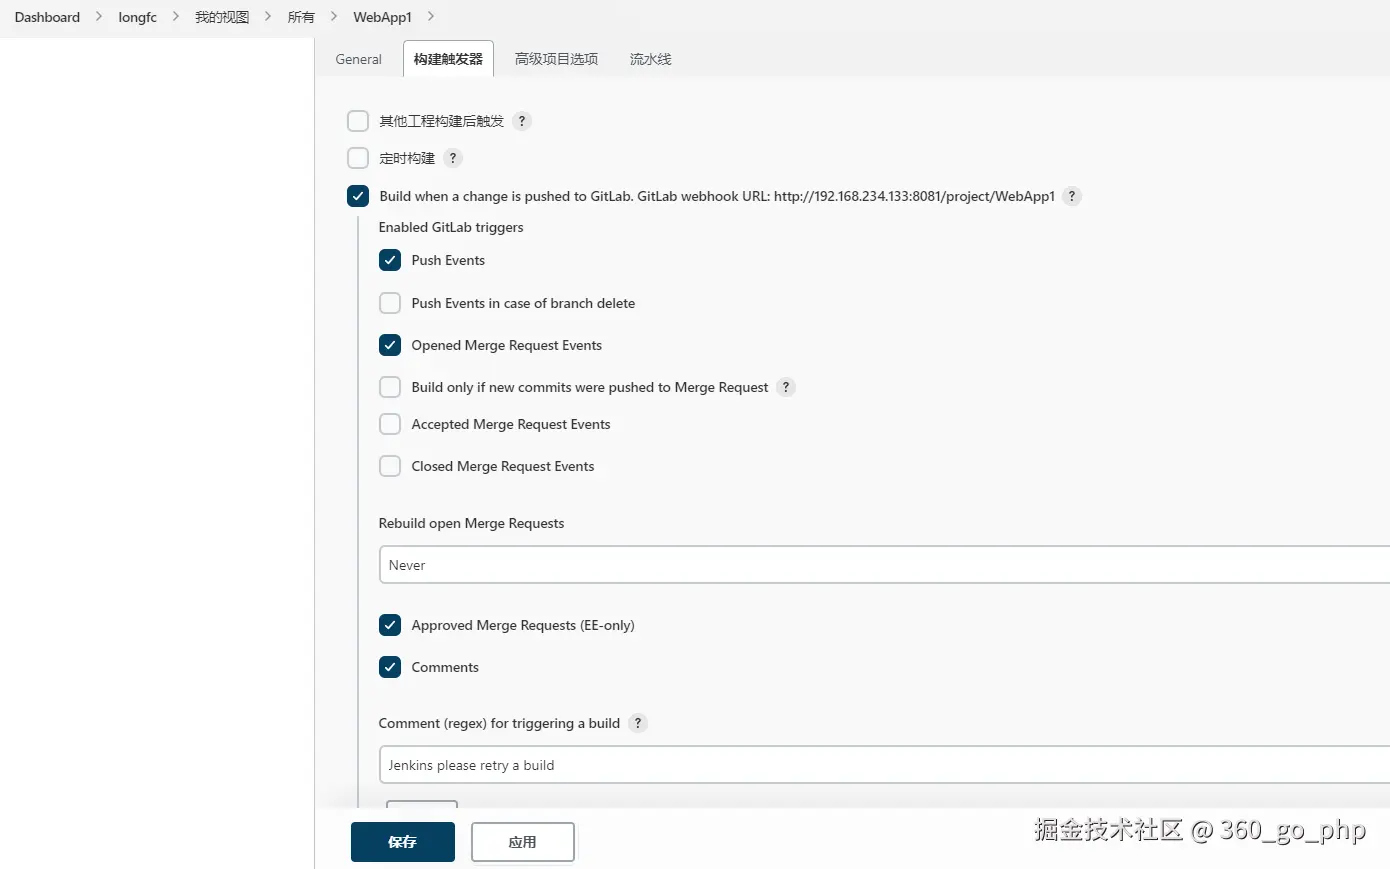Switch to the General tab
This screenshot has width=1390, height=869.
[x=358, y=59]
